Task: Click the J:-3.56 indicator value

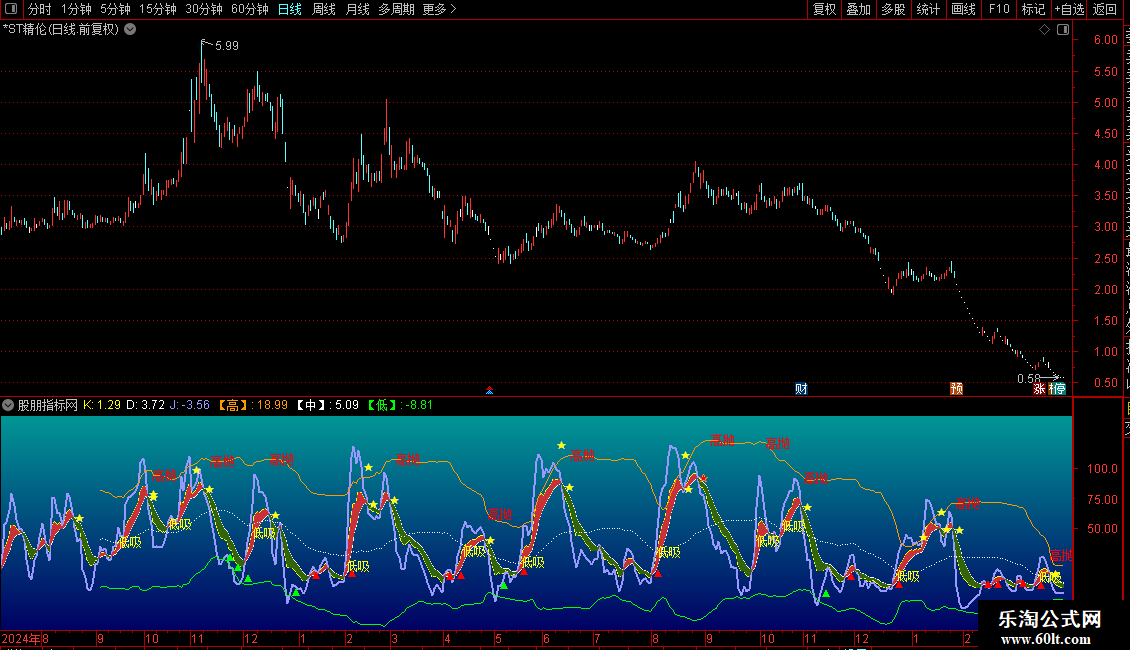Action: [190, 405]
